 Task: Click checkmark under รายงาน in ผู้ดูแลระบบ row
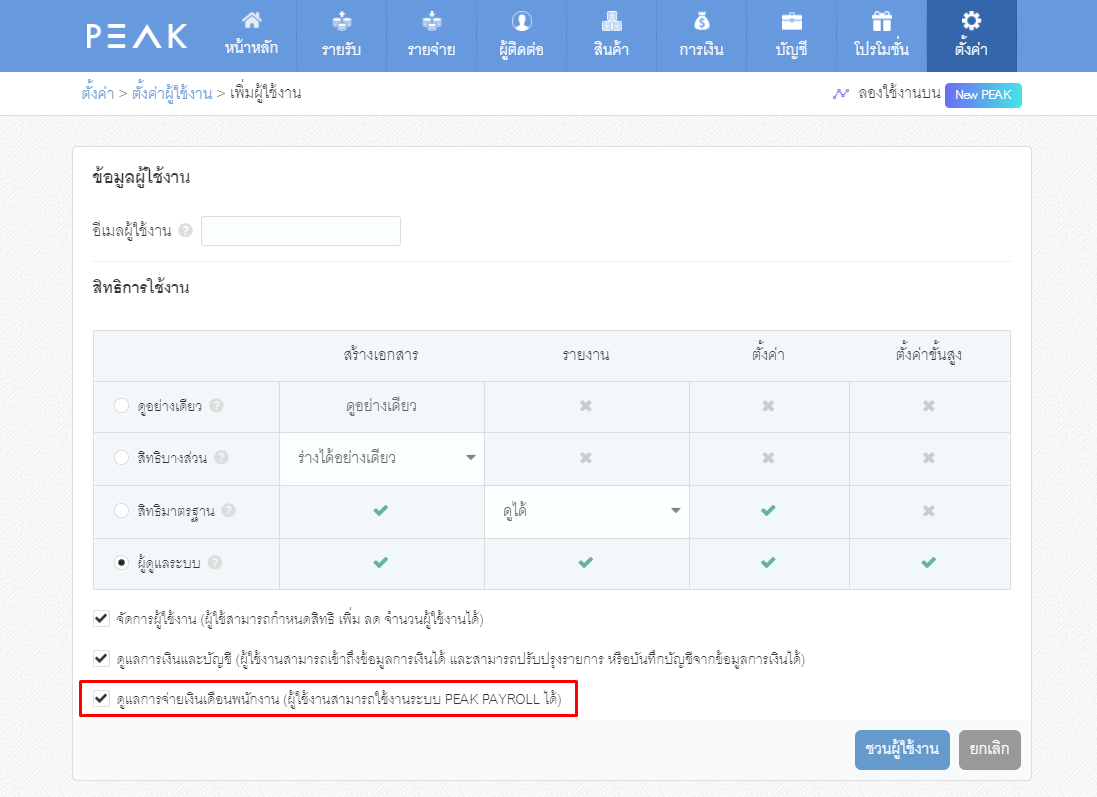pos(586,563)
